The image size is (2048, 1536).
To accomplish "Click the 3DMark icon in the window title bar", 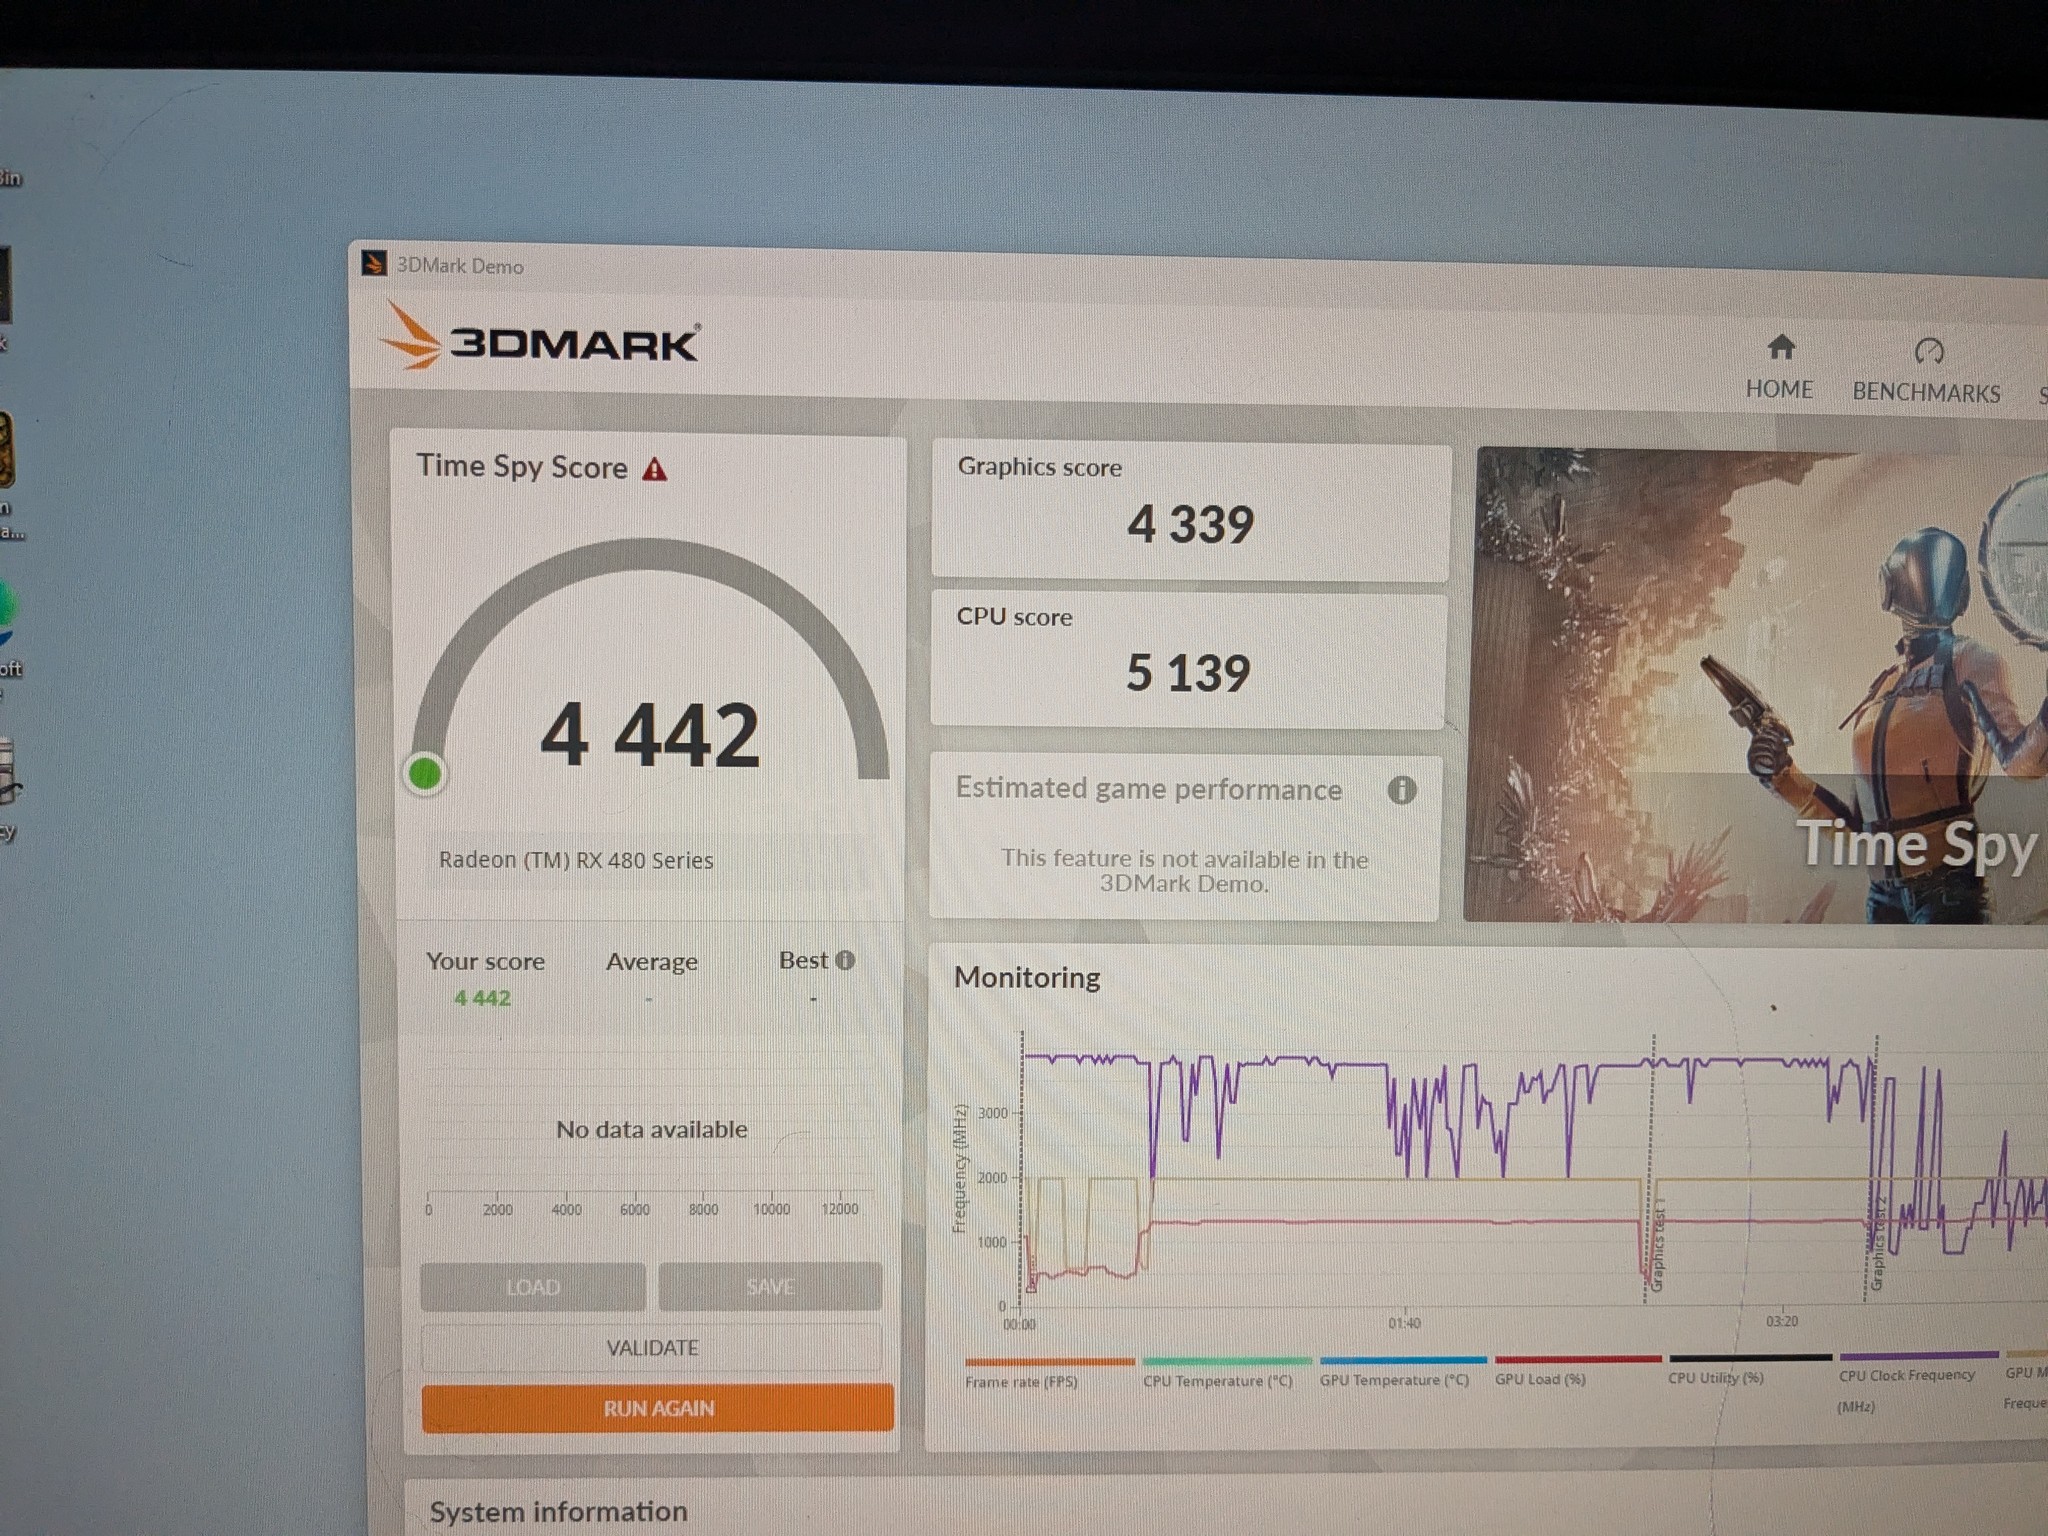I will click(374, 263).
